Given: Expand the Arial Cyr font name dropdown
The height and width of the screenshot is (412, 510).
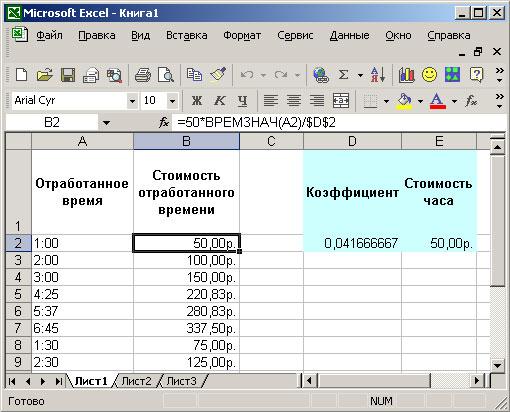Looking at the screenshot, I should tap(132, 101).
